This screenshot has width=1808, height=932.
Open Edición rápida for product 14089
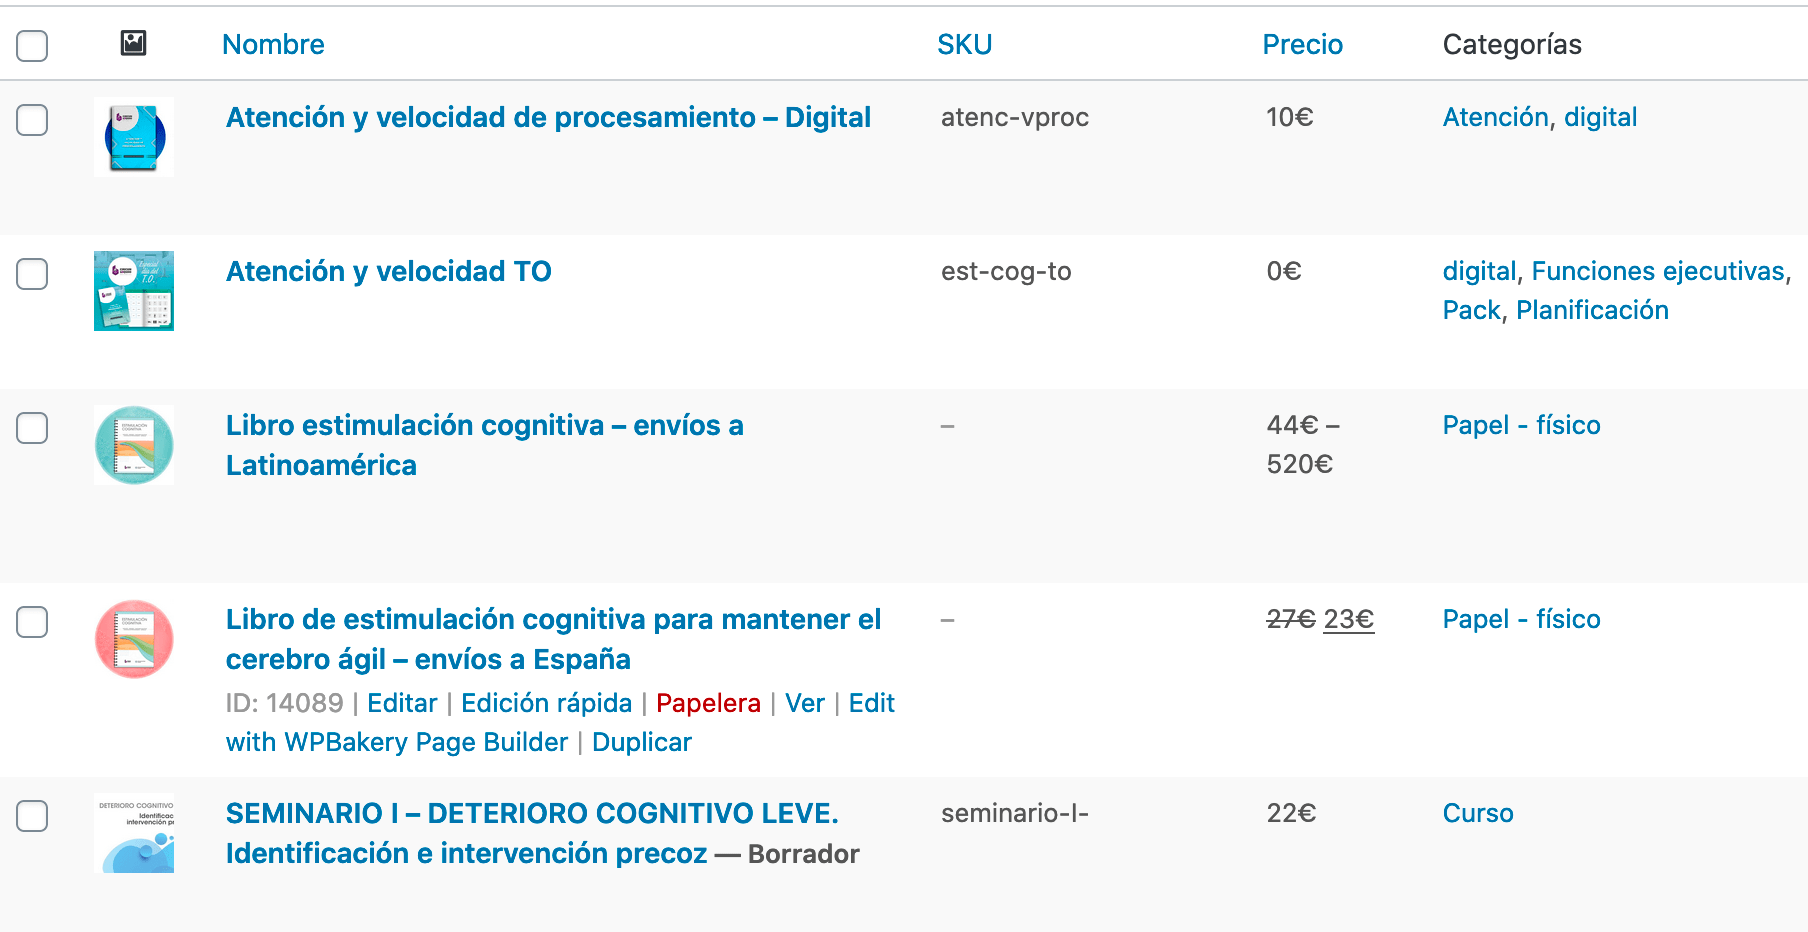point(546,703)
